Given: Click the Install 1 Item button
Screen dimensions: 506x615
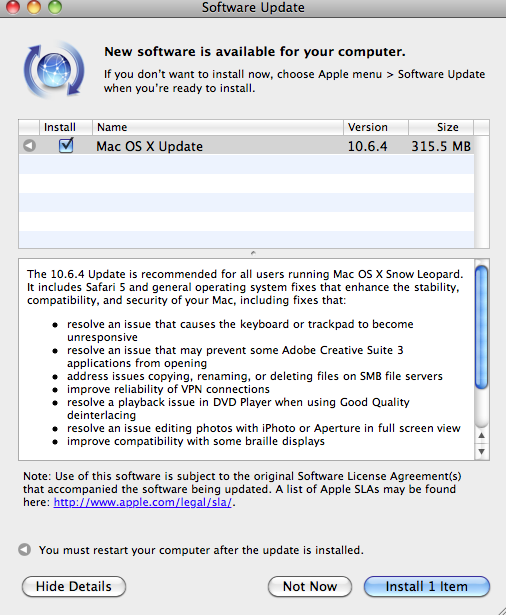Looking at the screenshot, I should click(x=427, y=586).
